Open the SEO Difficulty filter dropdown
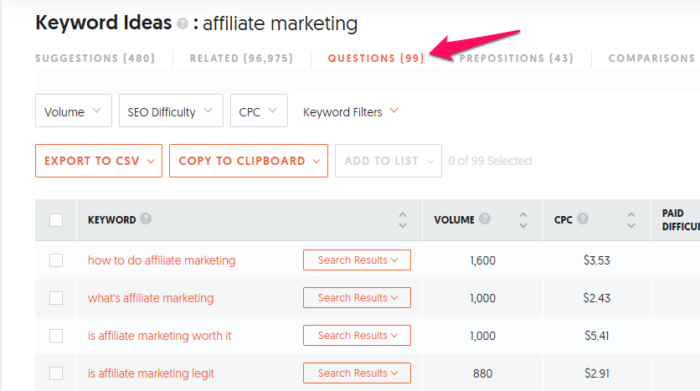Viewport: 700px width, 391px height. (x=171, y=111)
